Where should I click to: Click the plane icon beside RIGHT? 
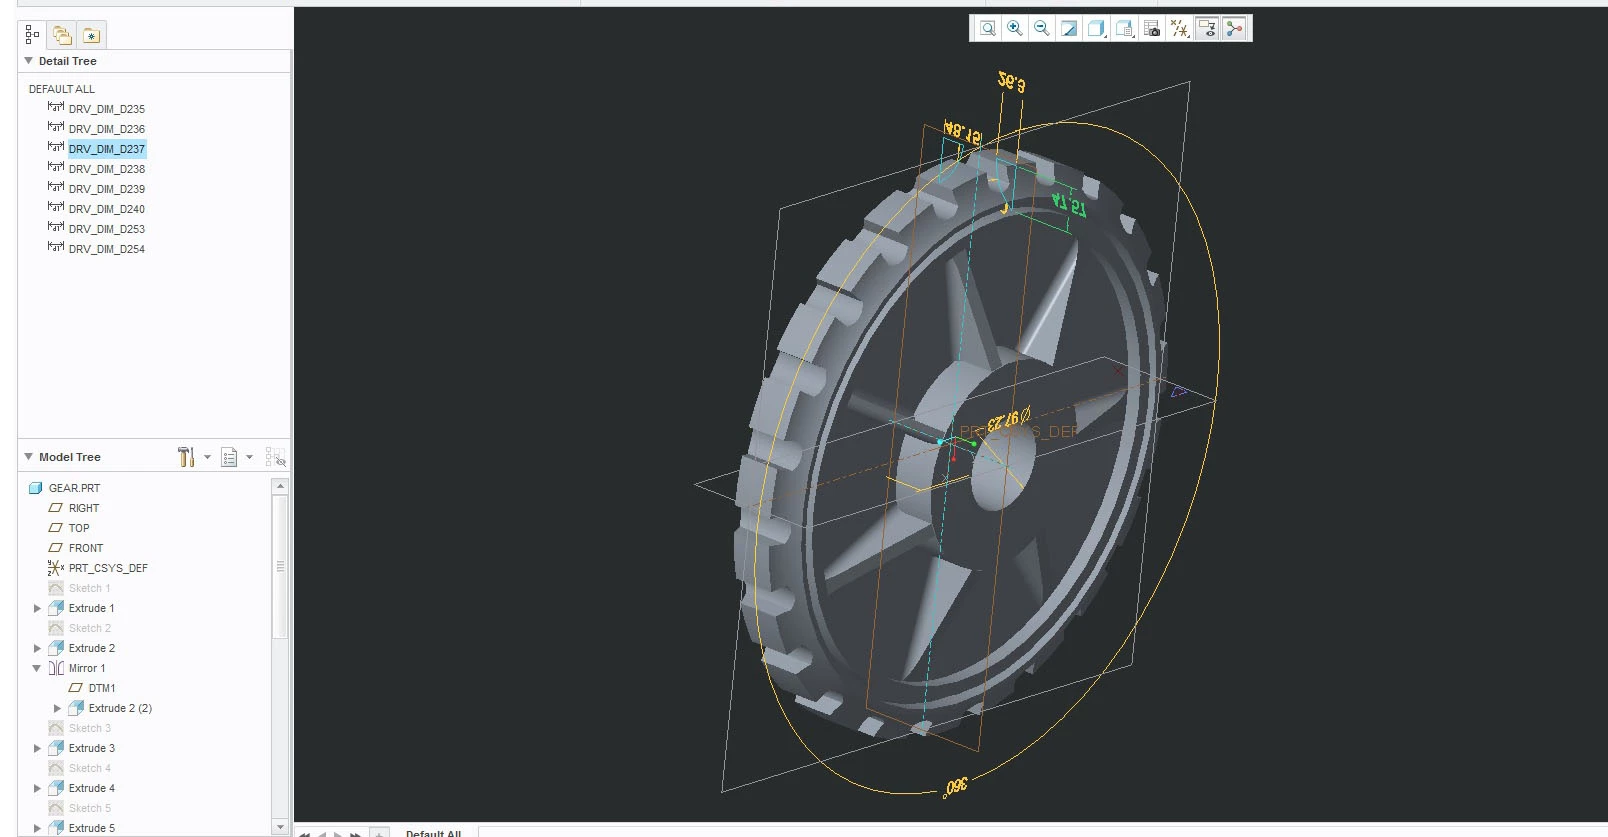click(x=56, y=508)
